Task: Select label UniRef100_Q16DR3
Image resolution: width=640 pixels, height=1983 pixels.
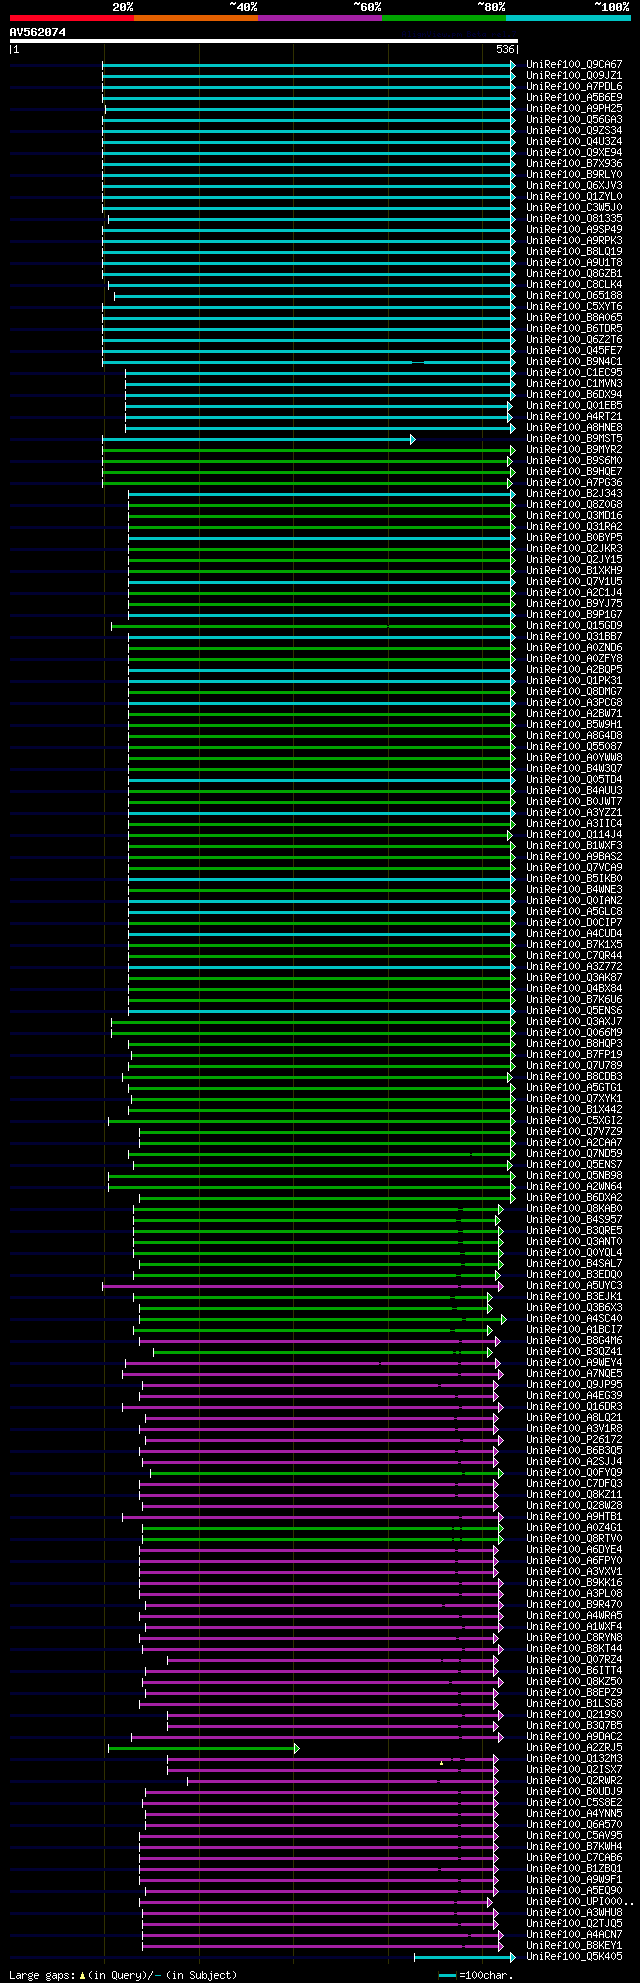Action: [574, 1406]
